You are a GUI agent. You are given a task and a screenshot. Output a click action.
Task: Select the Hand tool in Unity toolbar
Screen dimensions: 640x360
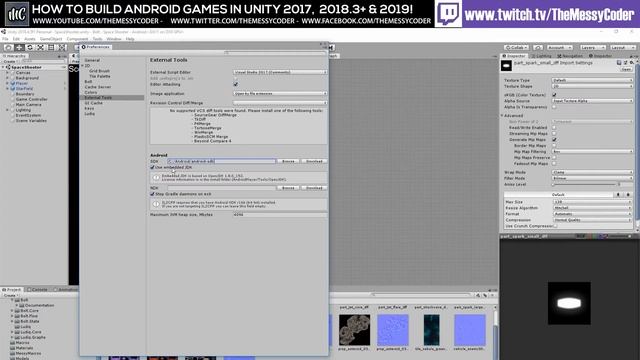click(8, 48)
